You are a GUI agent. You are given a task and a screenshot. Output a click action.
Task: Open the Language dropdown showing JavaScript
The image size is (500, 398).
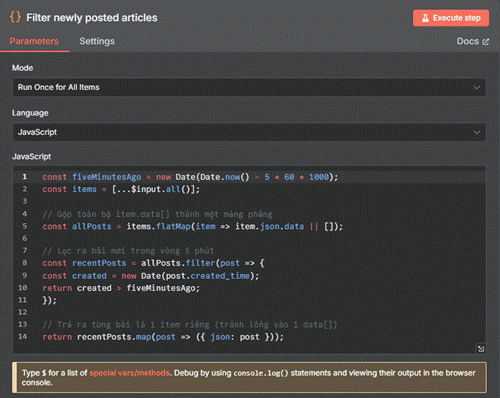click(249, 132)
